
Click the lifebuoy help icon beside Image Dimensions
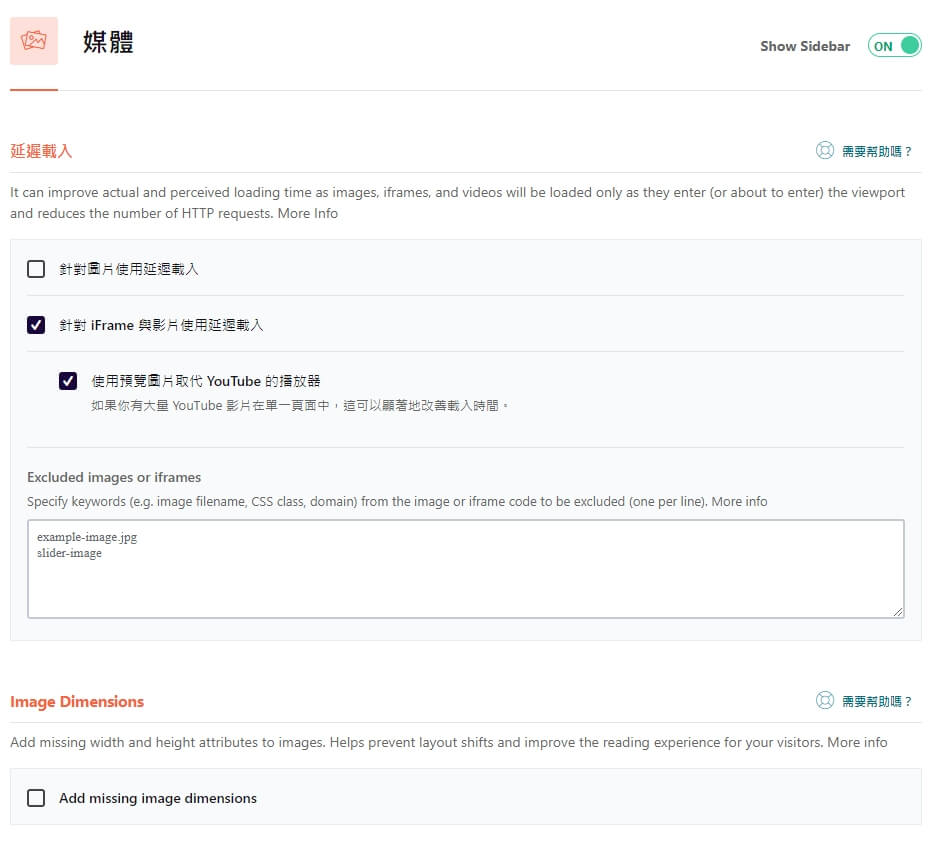coord(824,701)
